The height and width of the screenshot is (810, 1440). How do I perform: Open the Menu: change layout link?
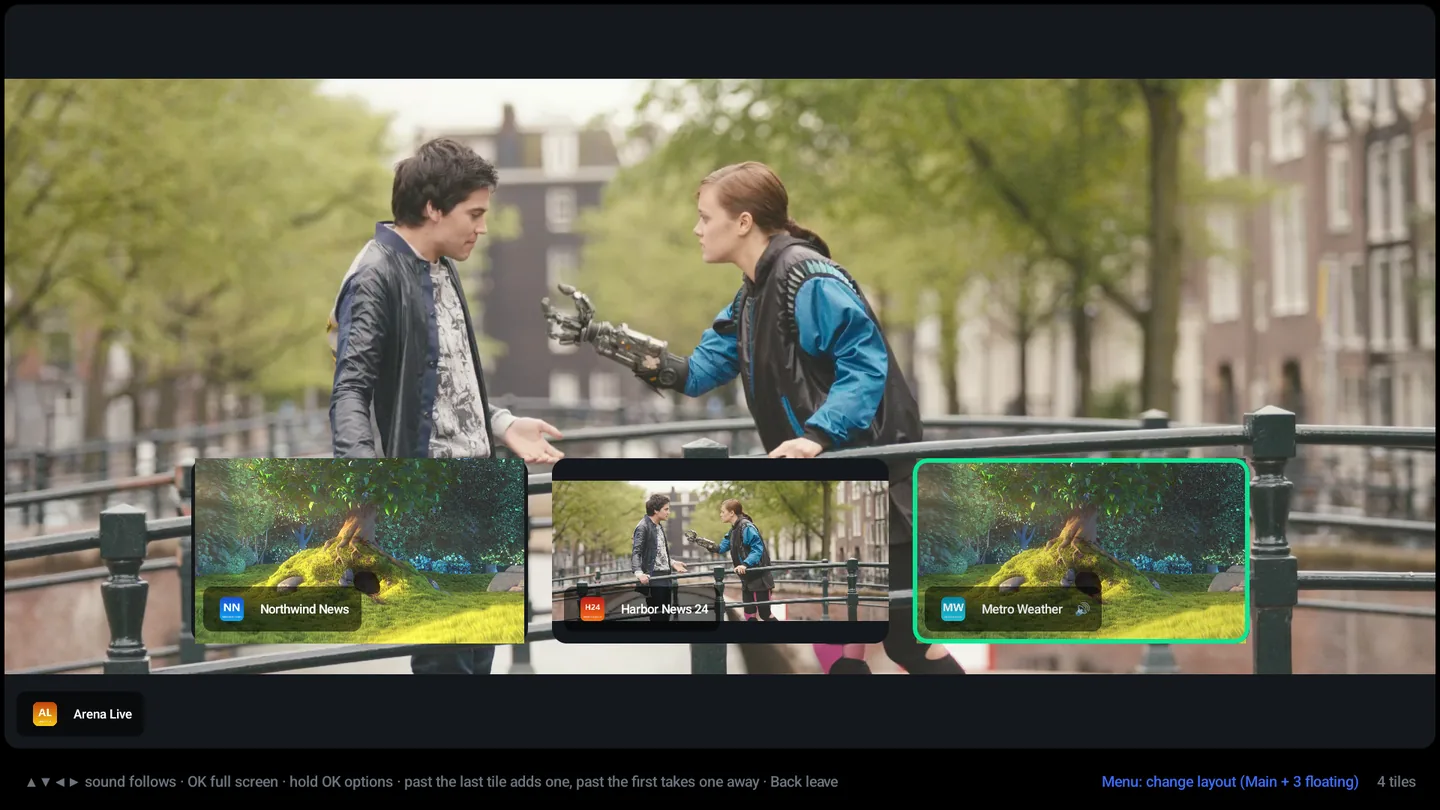[1230, 782]
